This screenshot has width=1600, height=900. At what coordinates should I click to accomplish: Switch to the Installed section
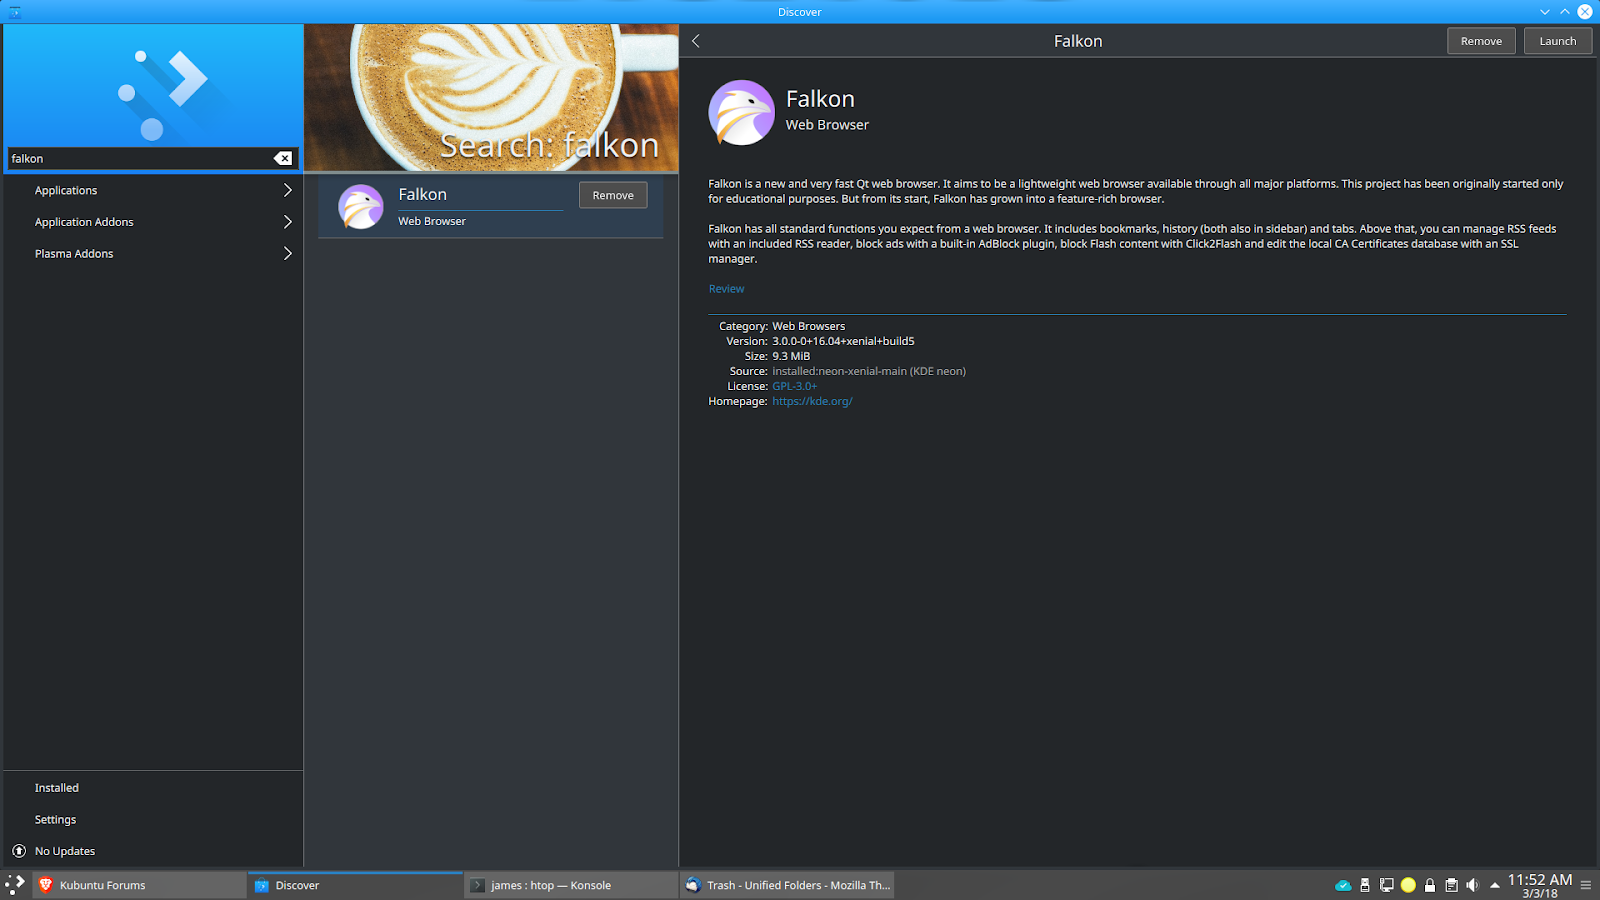tap(56, 787)
